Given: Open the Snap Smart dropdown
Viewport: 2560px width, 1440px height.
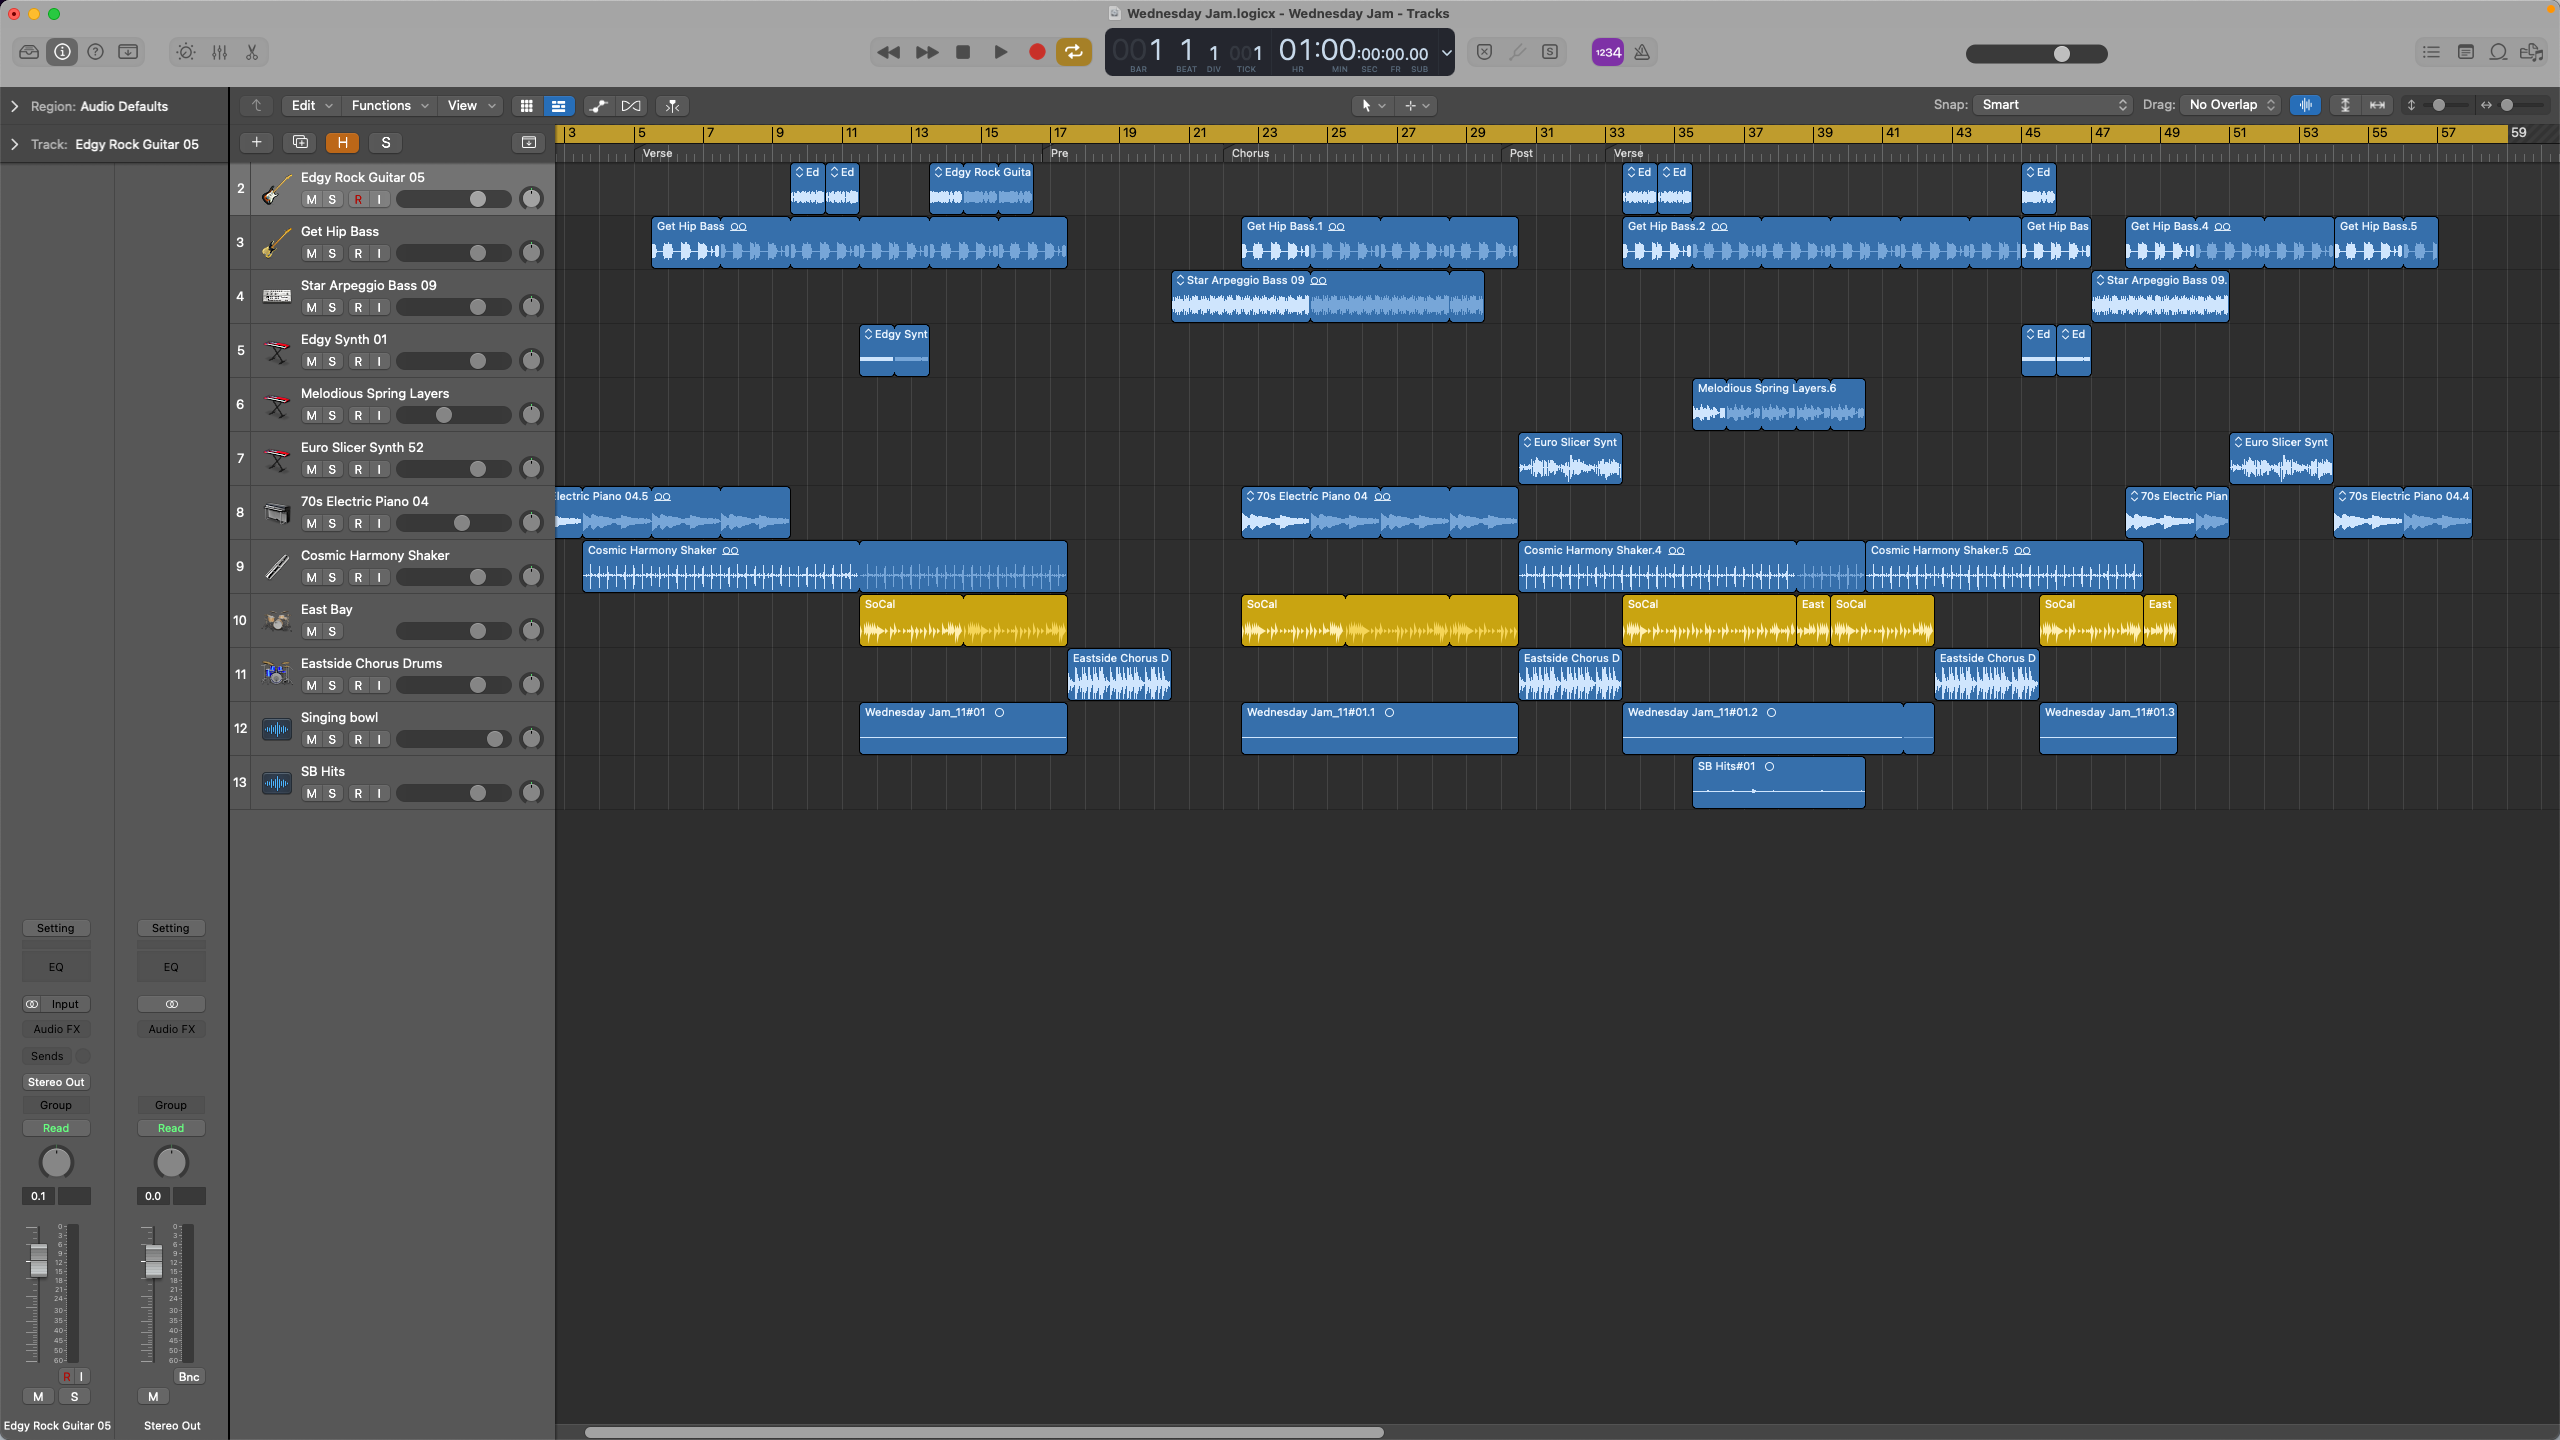Looking at the screenshot, I should pyautogui.click(x=2053, y=105).
